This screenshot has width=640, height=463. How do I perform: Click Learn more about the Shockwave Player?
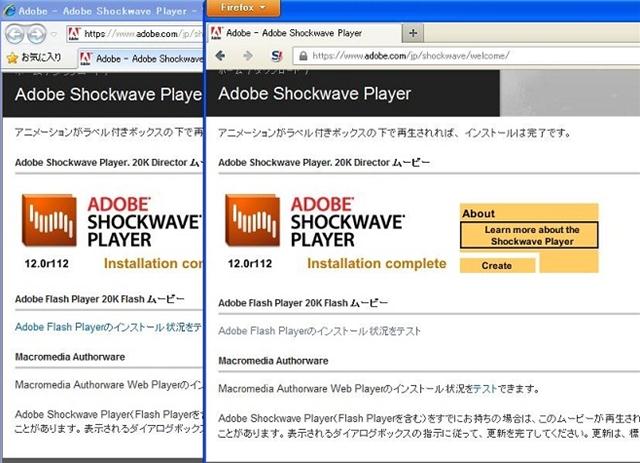coord(529,235)
